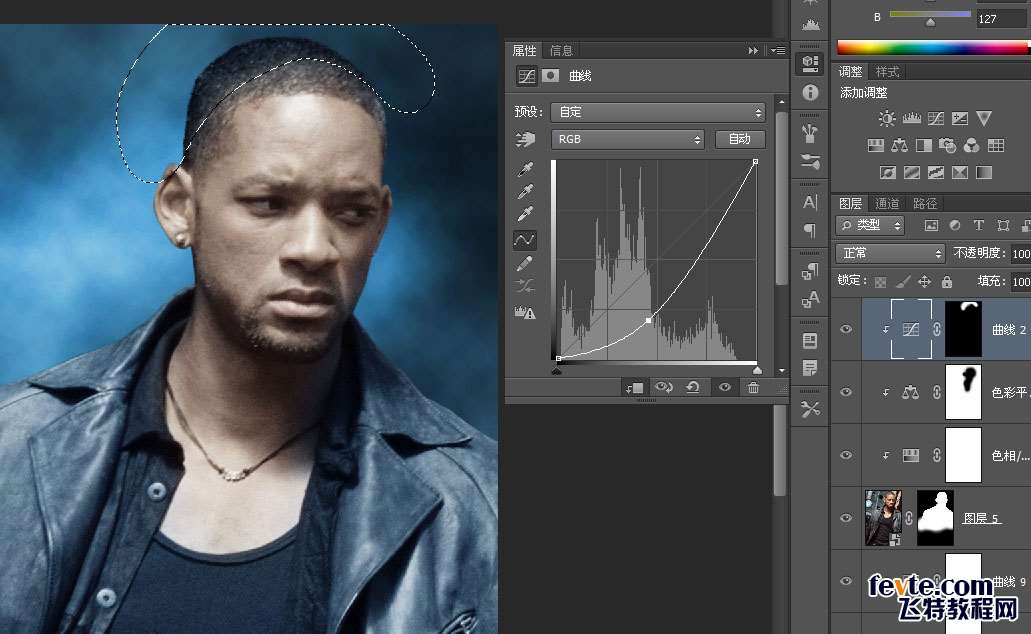Image resolution: width=1031 pixels, height=634 pixels.
Task: Open the 预设 preset dropdown showing 自定
Action: pyautogui.click(x=658, y=112)
